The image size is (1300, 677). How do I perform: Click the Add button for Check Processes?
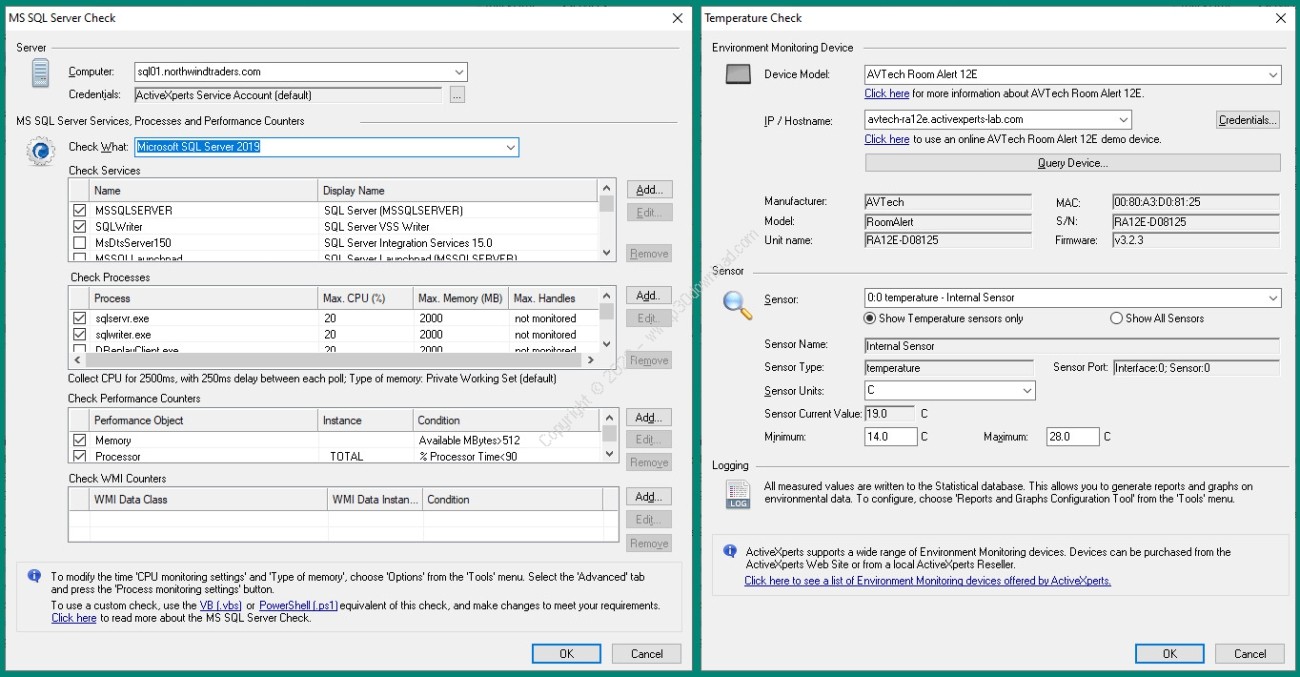pos(649,296)
